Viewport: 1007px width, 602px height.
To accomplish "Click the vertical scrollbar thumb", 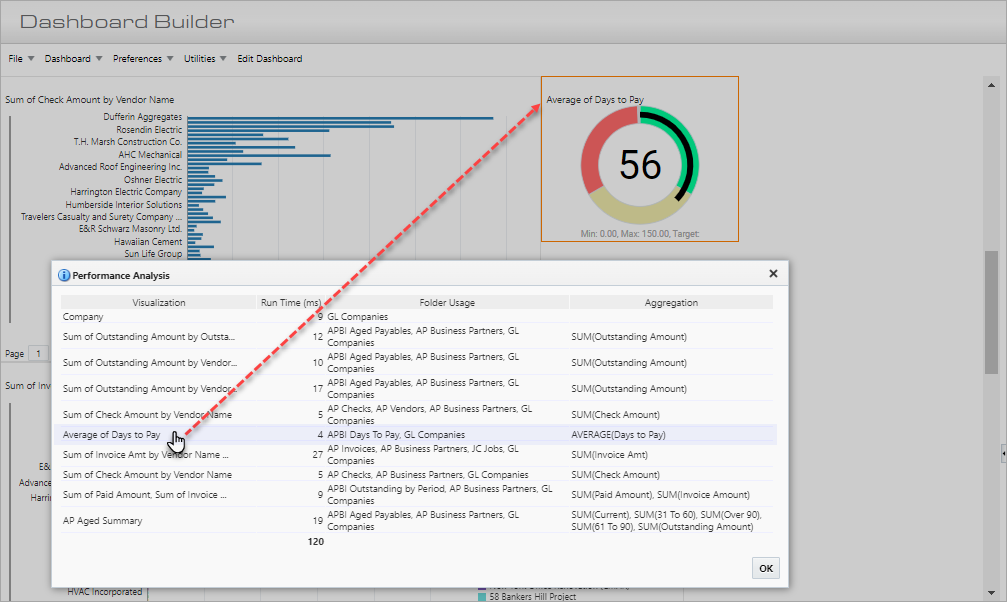I will click(x=991, y=312).
